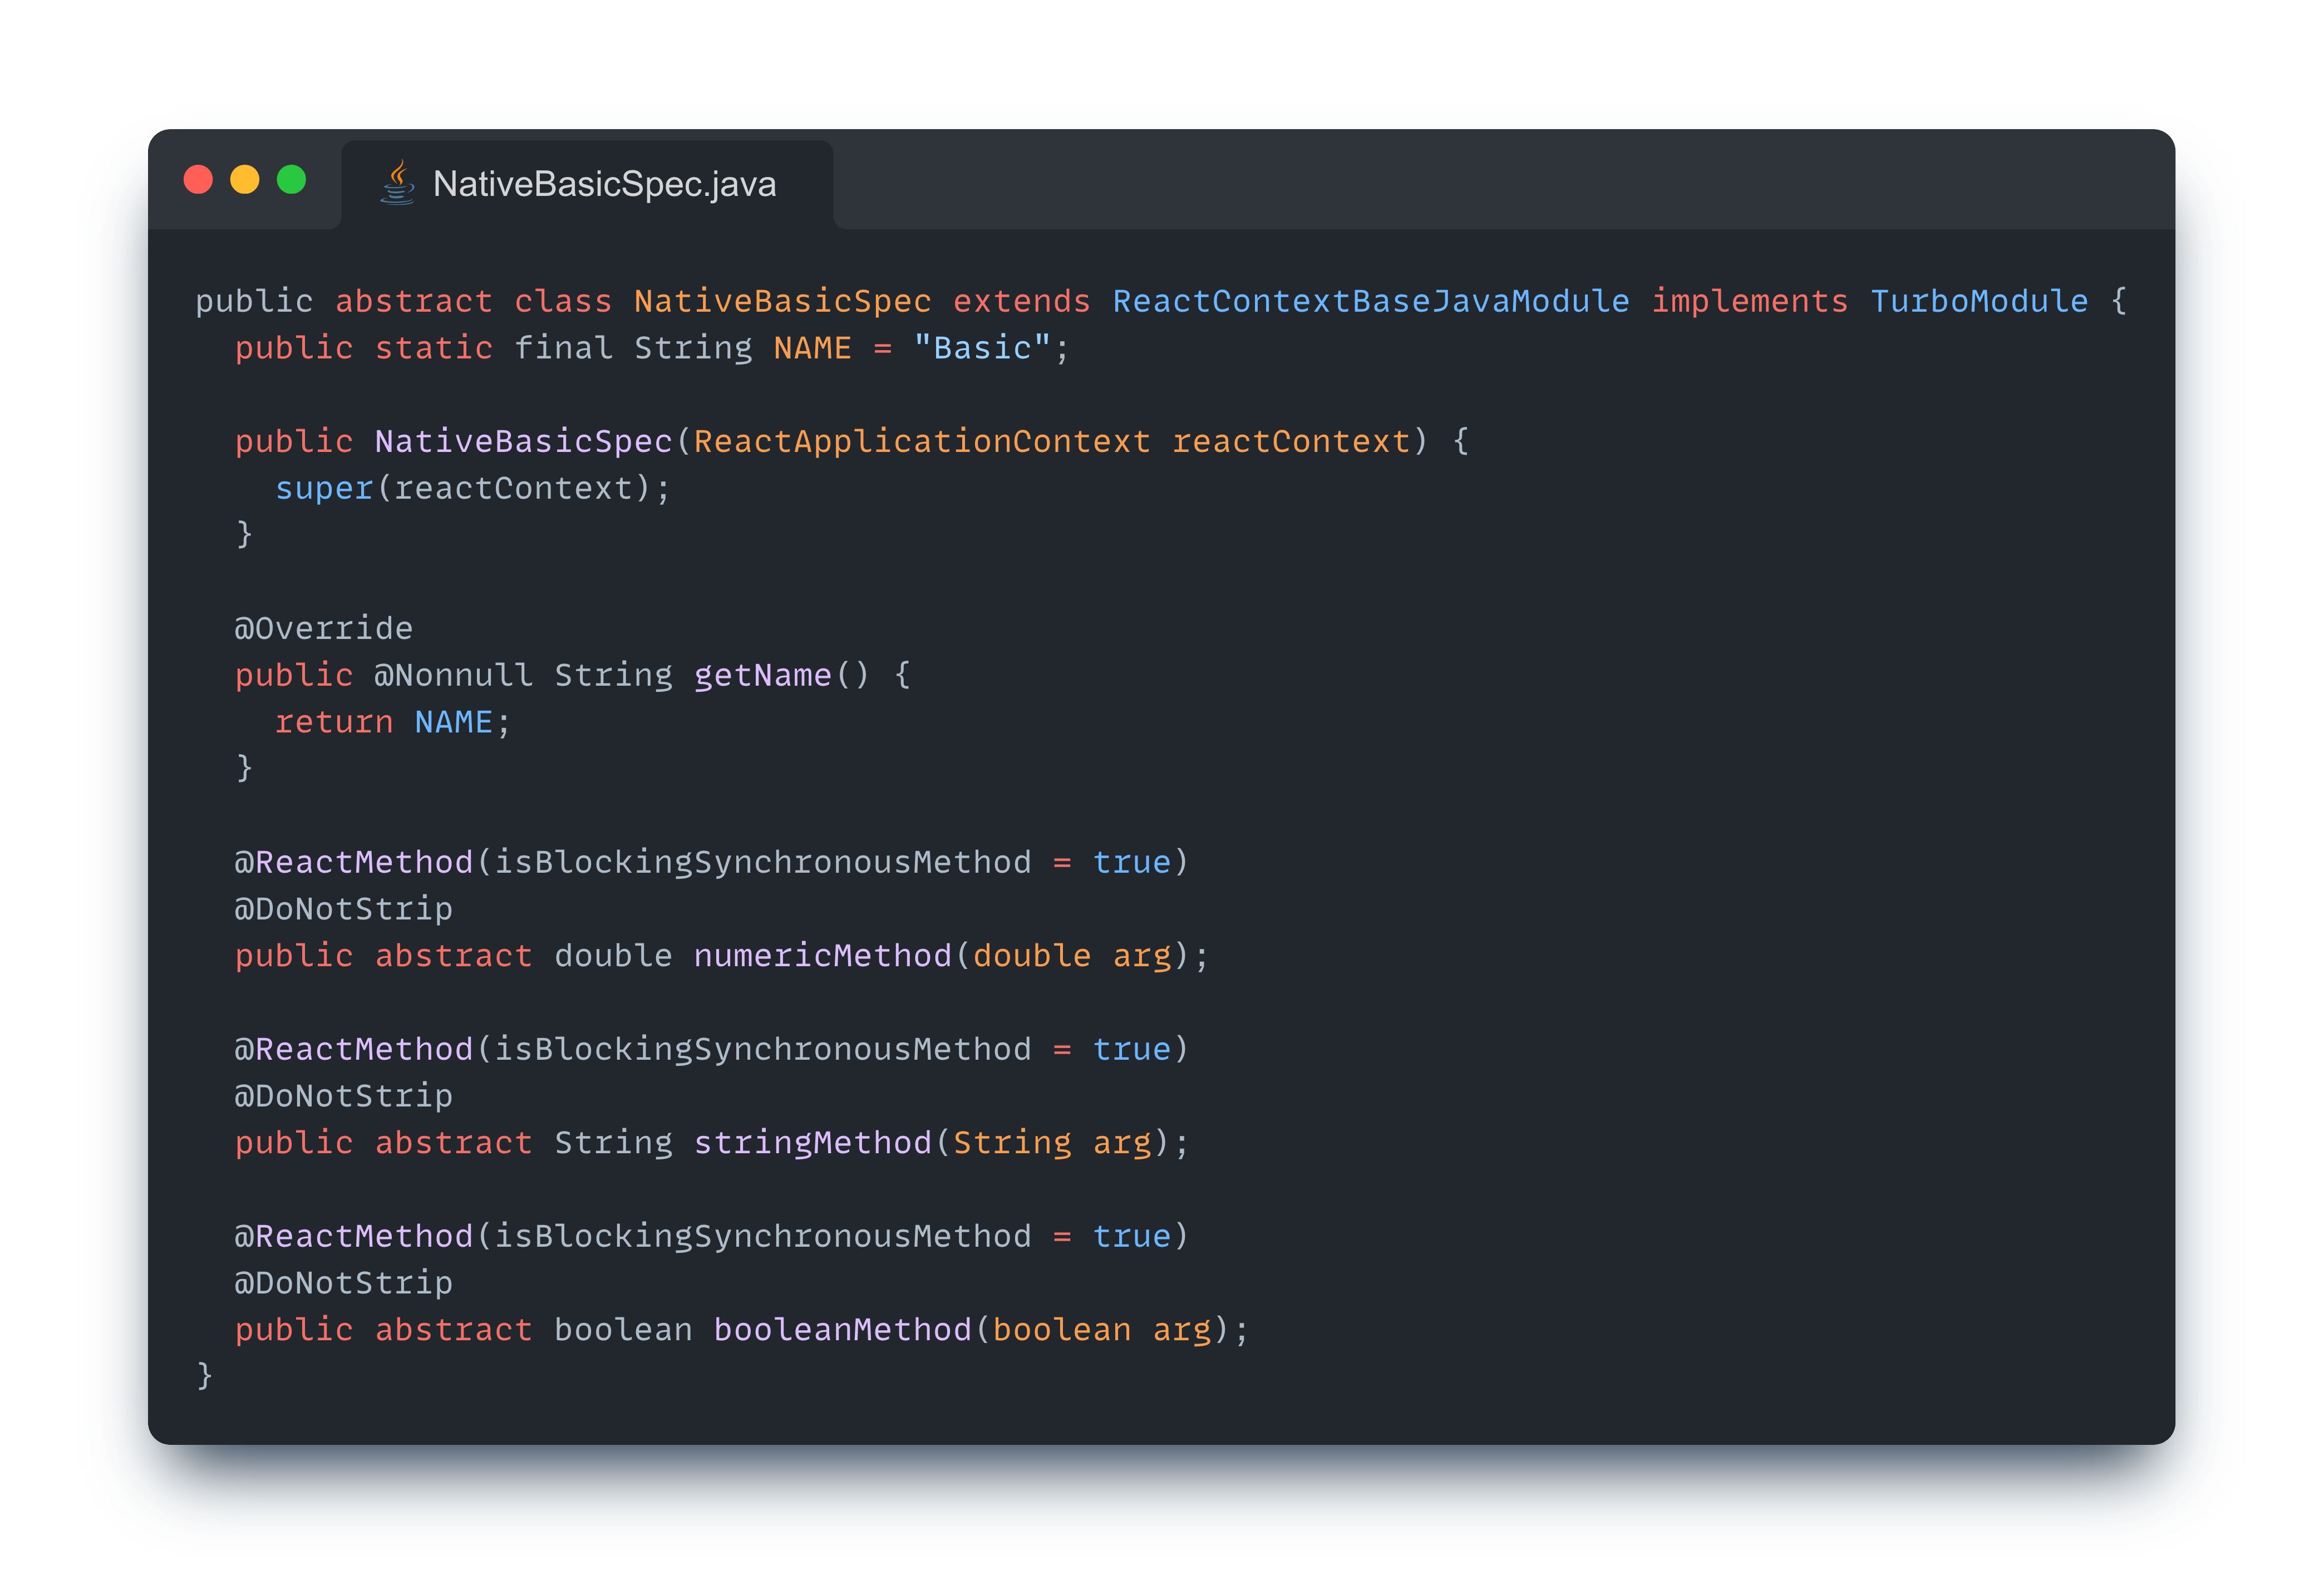Click ReactContextBaseJavaModule in class declaration
2324x1574 pixels.
point(1370,301)
